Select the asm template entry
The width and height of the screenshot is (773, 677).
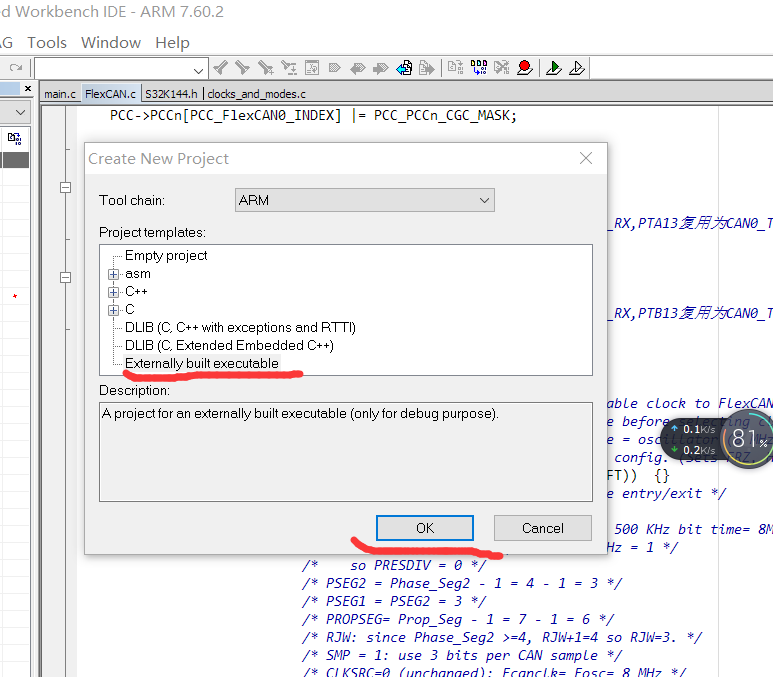coord(138,274)
